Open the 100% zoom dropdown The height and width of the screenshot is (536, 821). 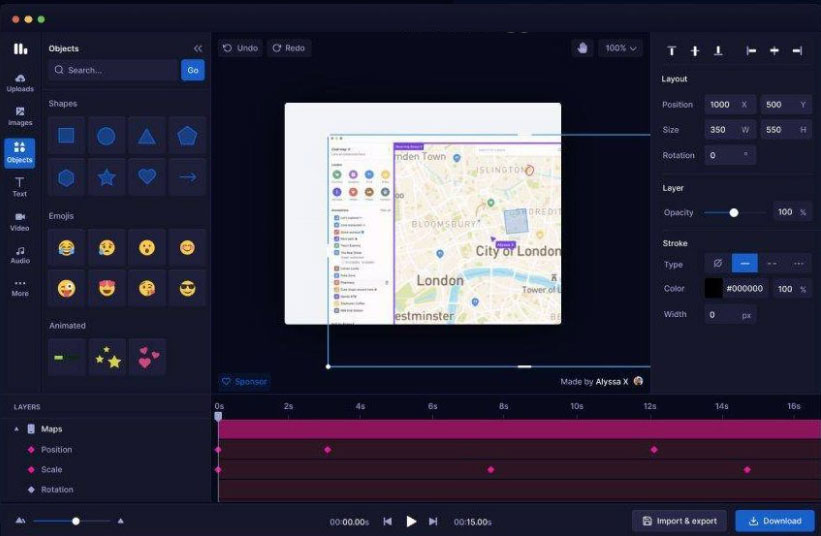pos(620,48)
